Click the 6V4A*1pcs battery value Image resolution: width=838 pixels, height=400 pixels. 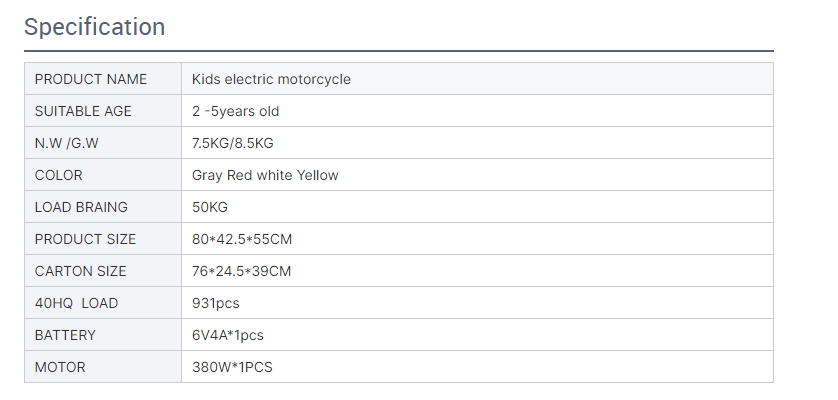[x=228, y=335]
